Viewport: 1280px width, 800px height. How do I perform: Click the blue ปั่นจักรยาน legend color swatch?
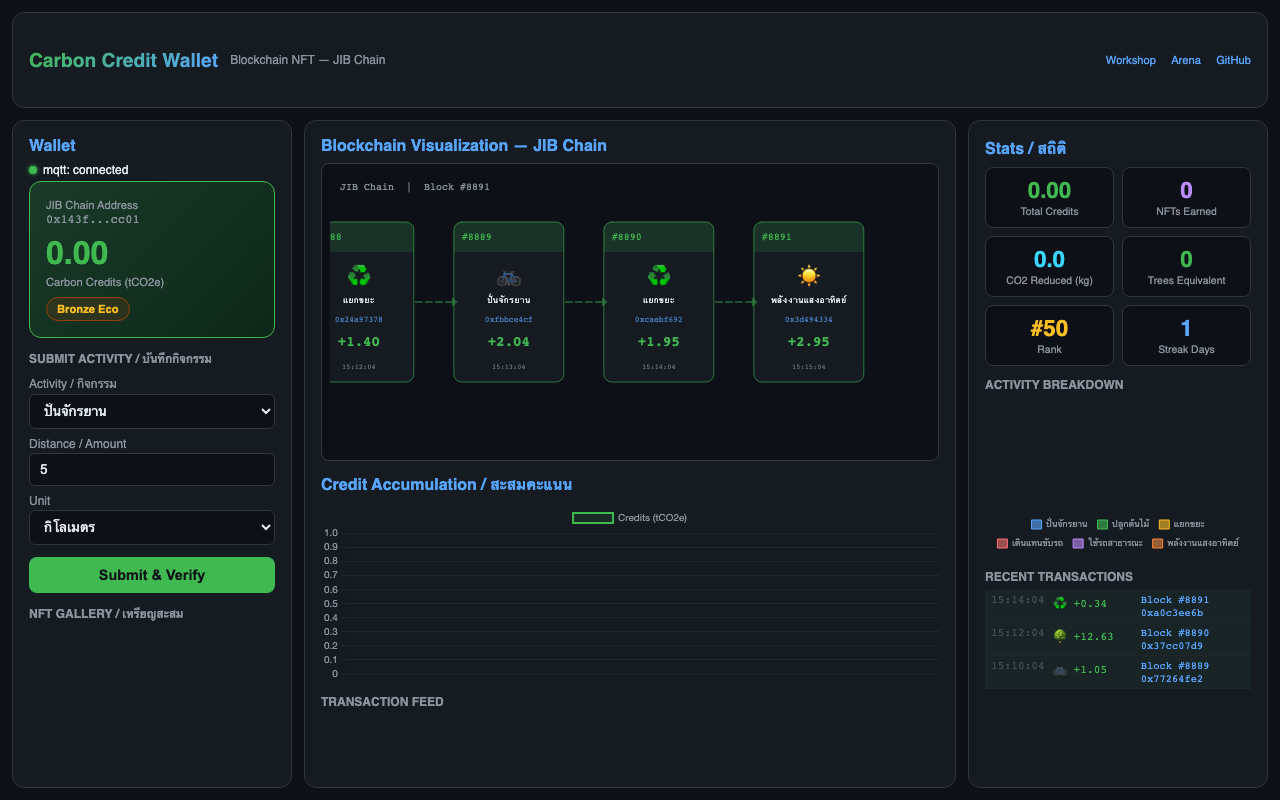(x=1036, y=524)
